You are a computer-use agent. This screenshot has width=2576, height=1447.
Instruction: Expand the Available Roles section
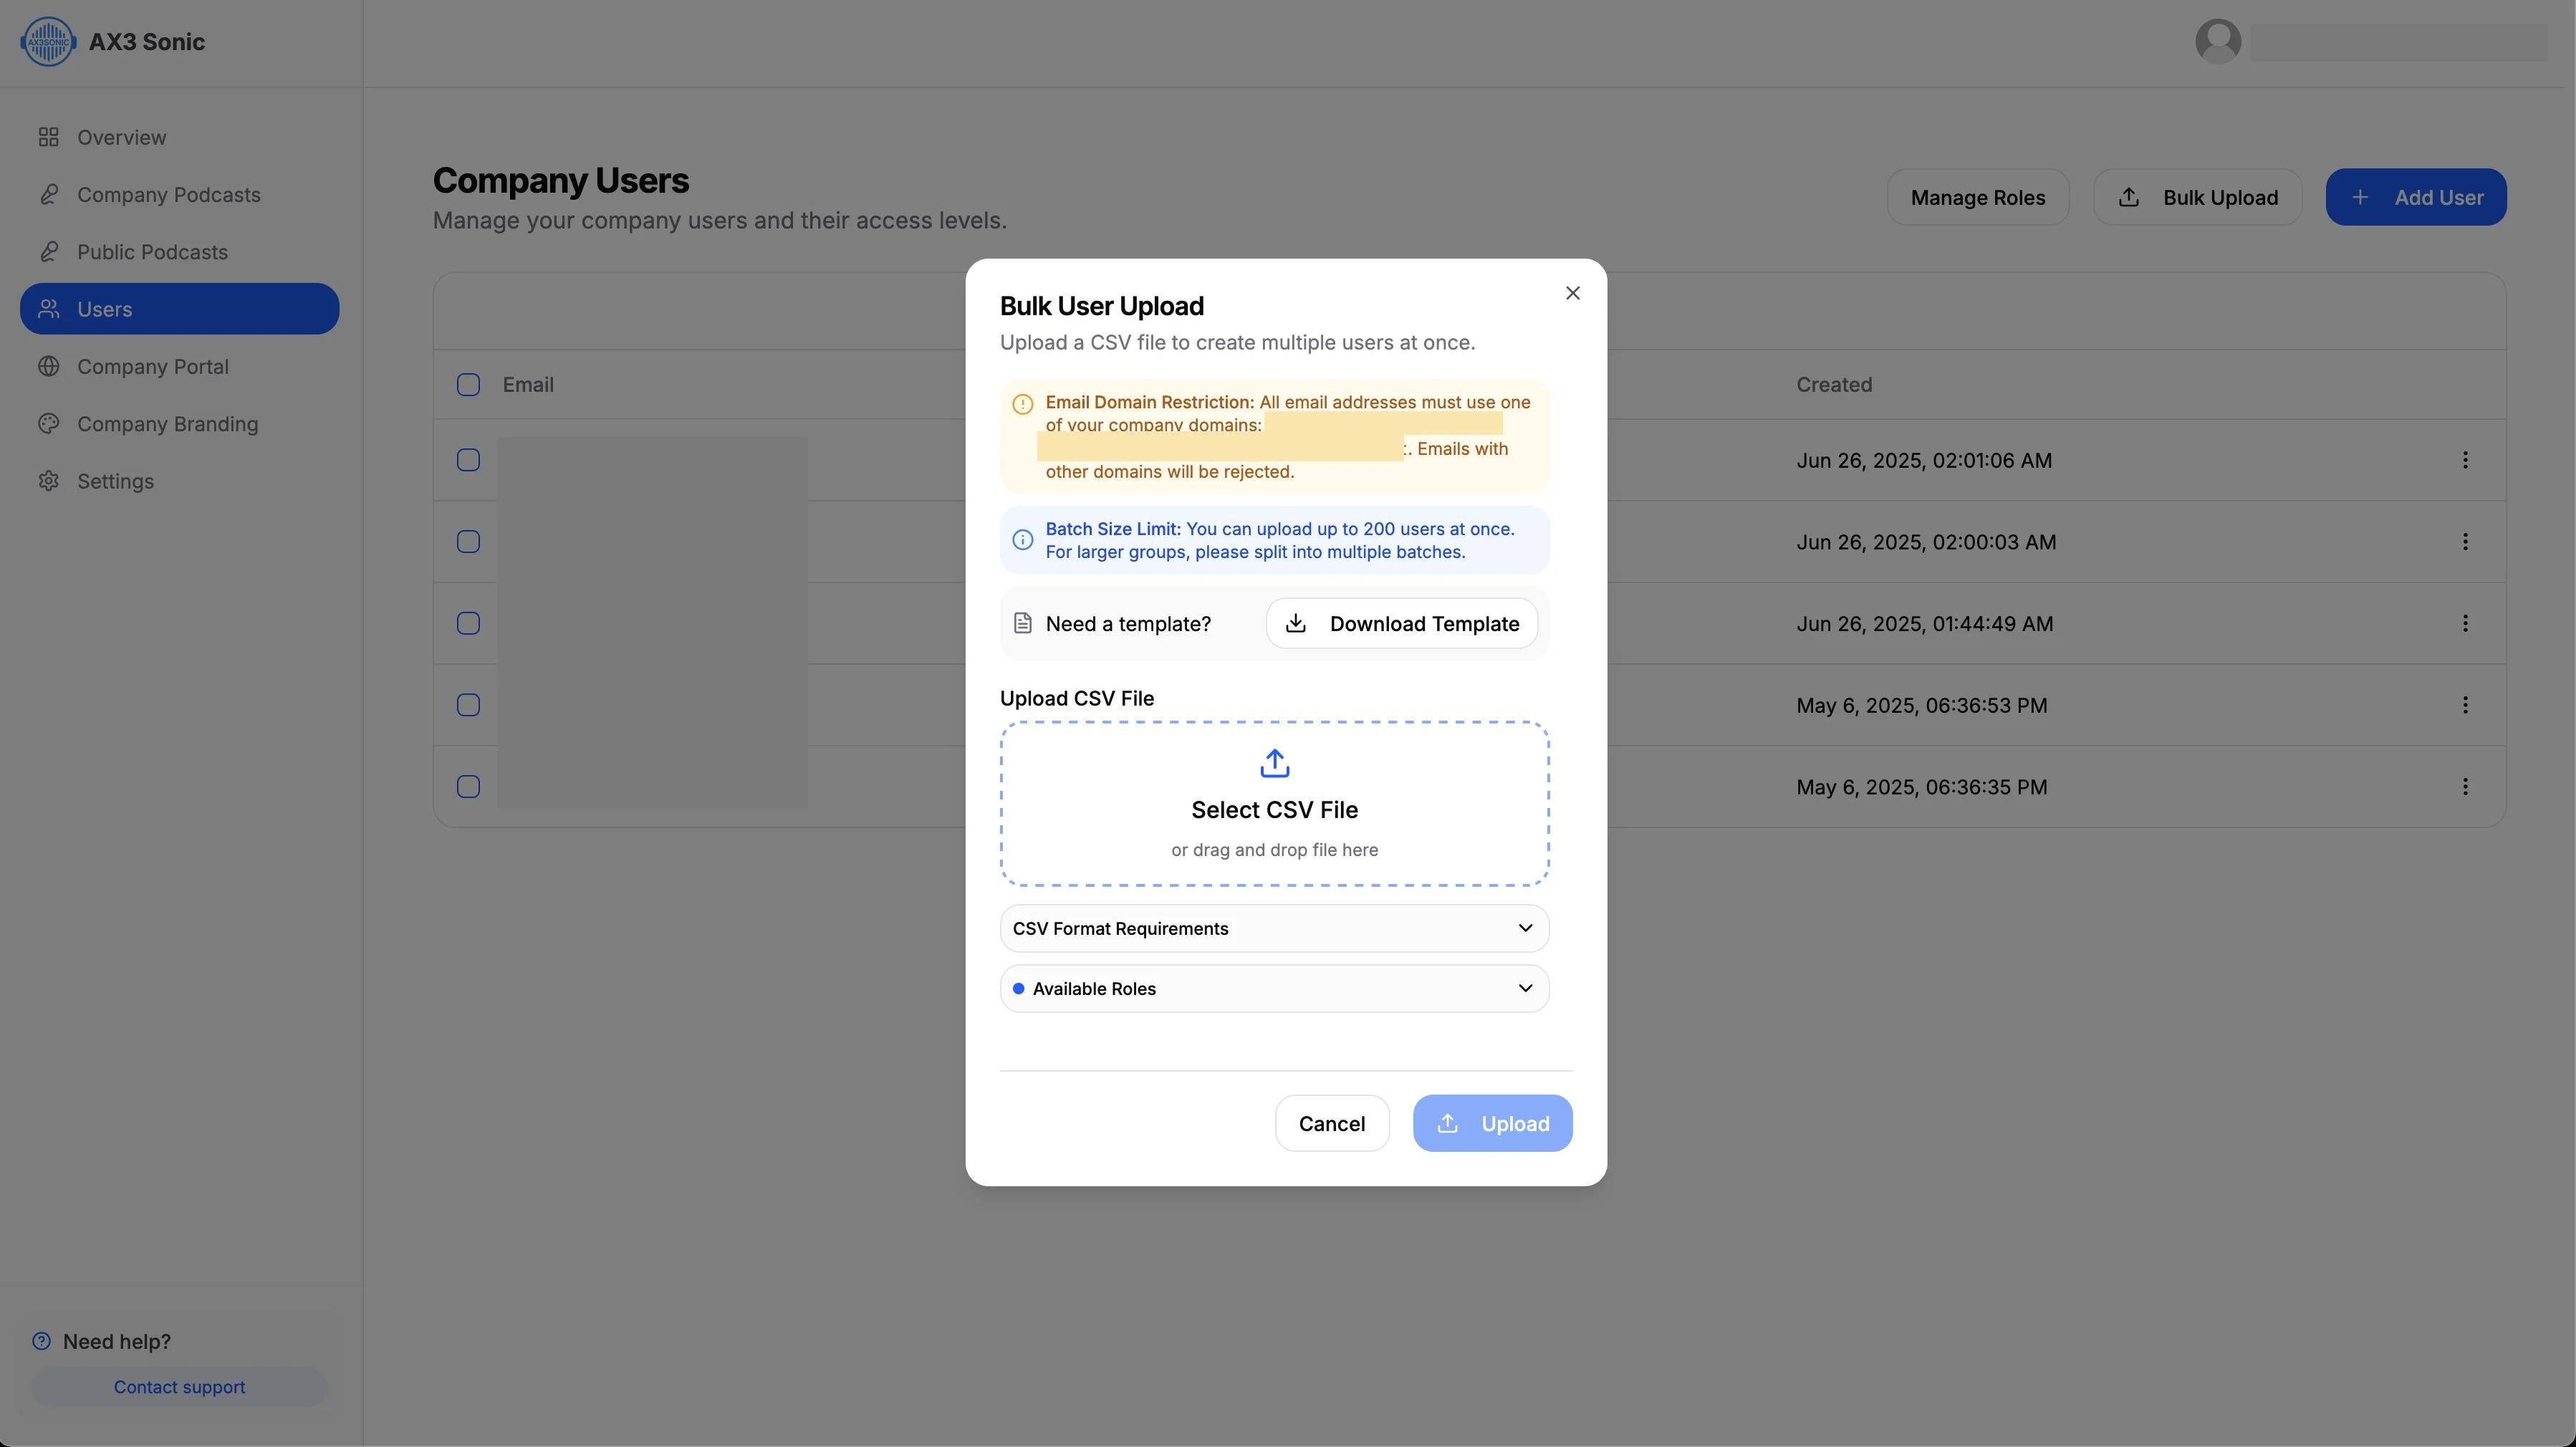tap(1274, 988)
